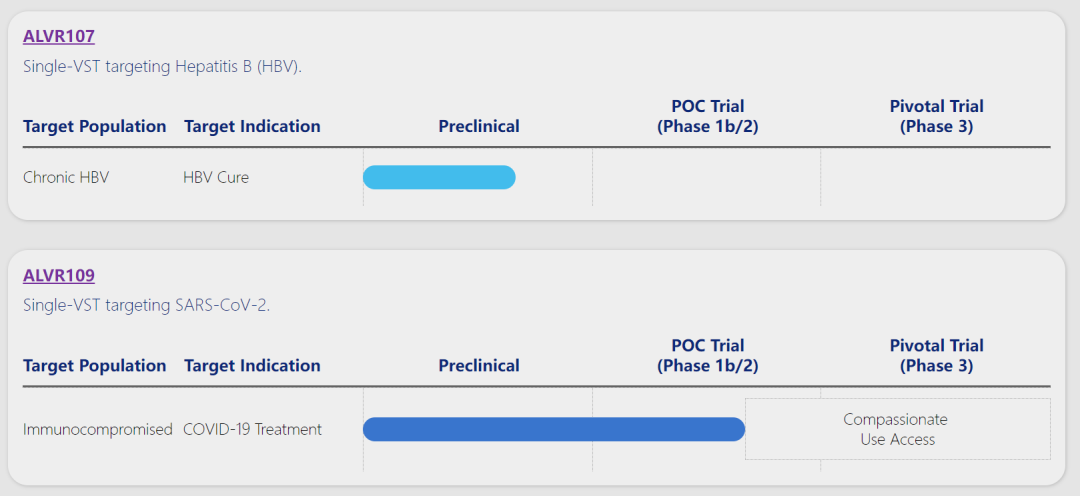Click Target Population header in ALVR107 table
This screenshot has height=496, width=1080.
click(95, 126)
